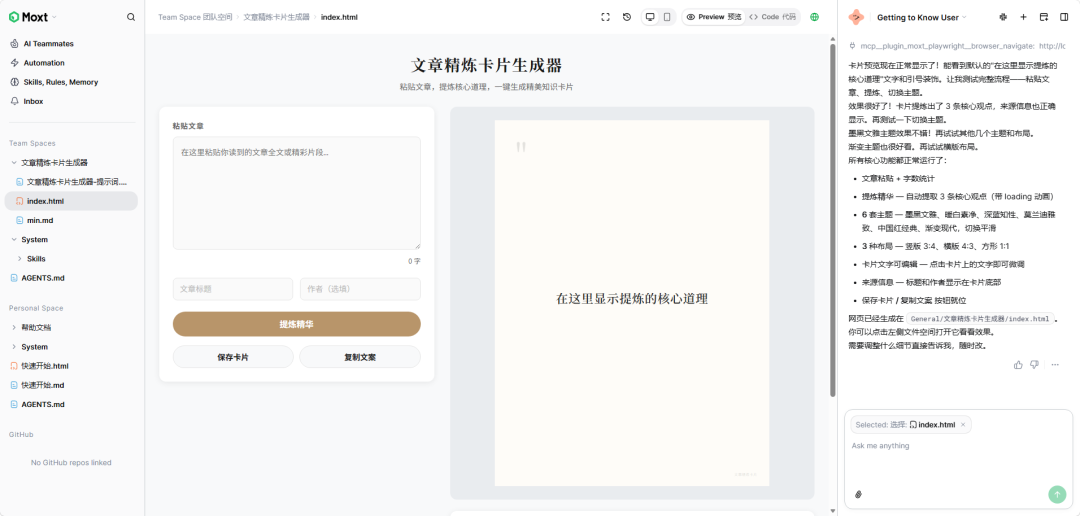Send message with green arrow button
This screenshot has height=516, width=1080.
pos(1057,494)
